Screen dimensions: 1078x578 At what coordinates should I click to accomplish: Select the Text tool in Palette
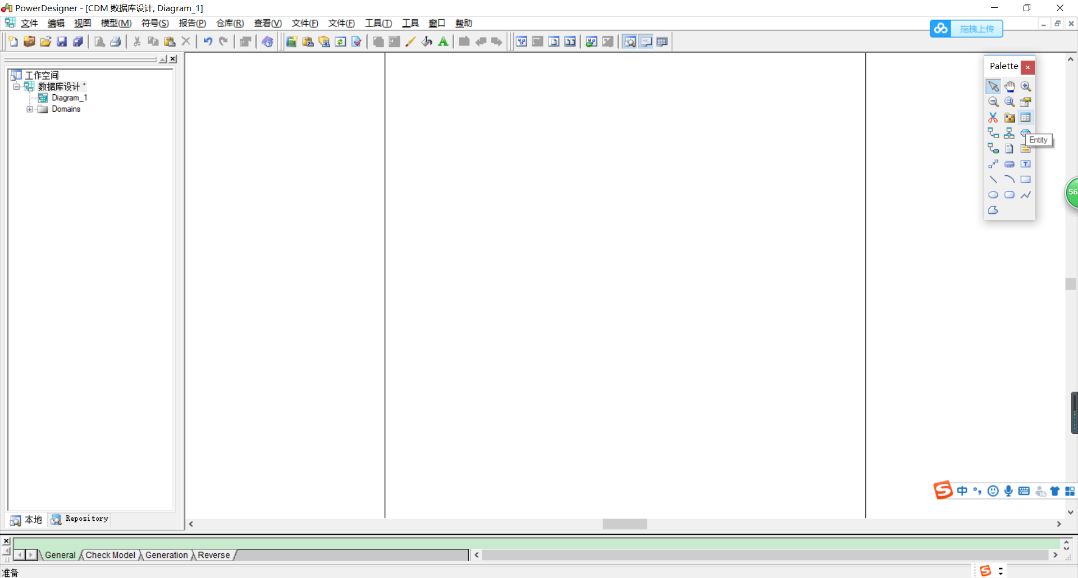[1026, 164]
